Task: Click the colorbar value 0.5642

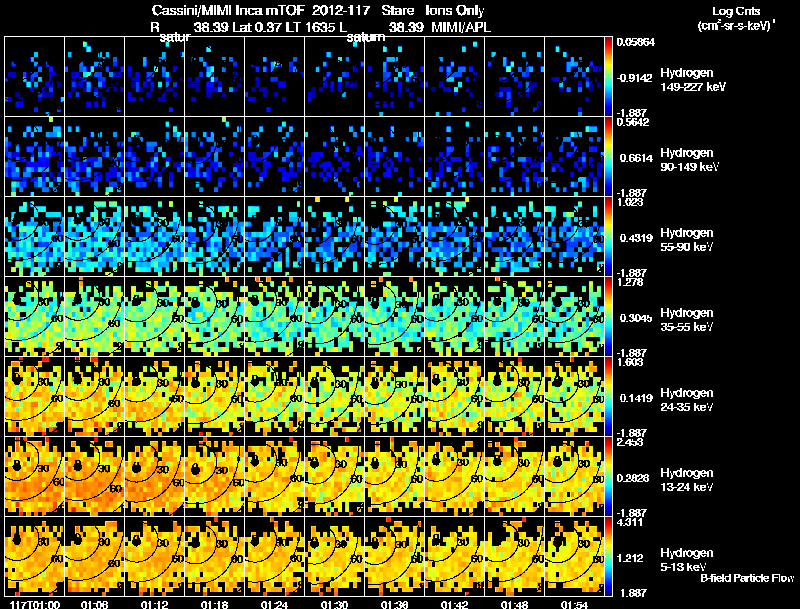Action: pos(633,122)
